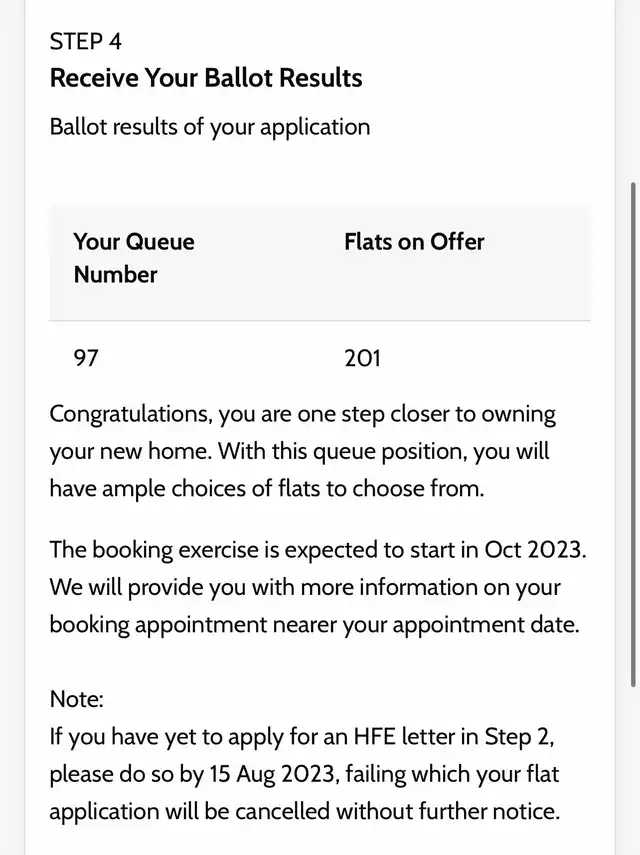
Task: Click "Ballot results of your application" subtitle
Action: tap(210, 127)
